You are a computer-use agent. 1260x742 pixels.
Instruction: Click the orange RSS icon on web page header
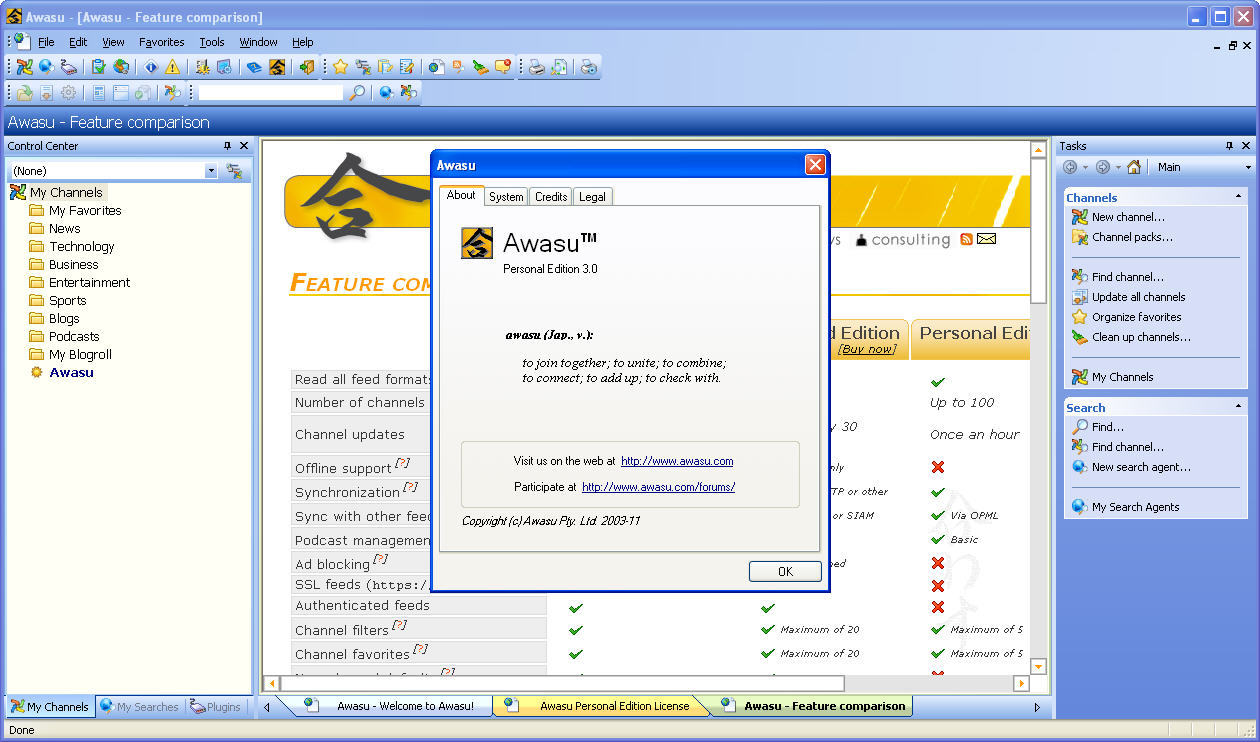point(966,239)
